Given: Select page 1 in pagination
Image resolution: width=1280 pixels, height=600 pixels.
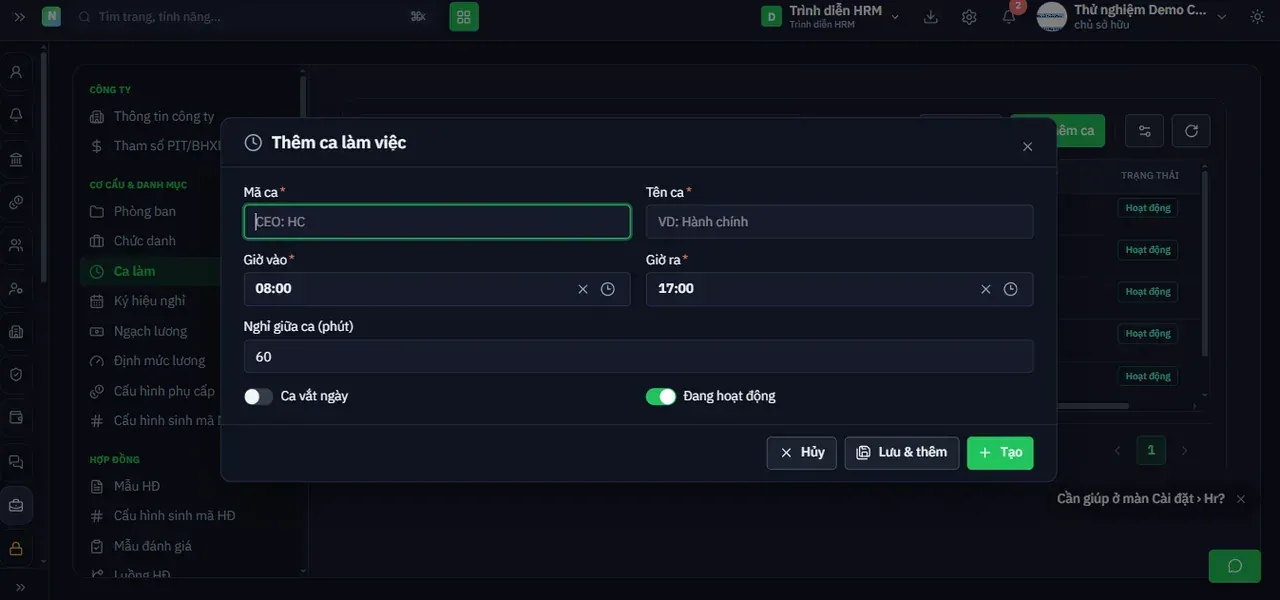Looking at the screenshot, I should click(1151, 451).
